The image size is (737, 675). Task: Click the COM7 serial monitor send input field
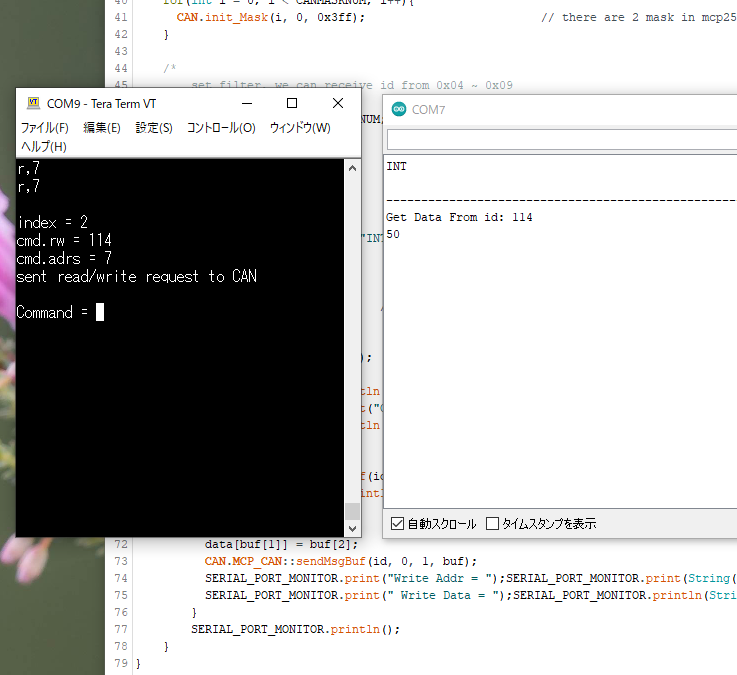(x=562, y=140)
